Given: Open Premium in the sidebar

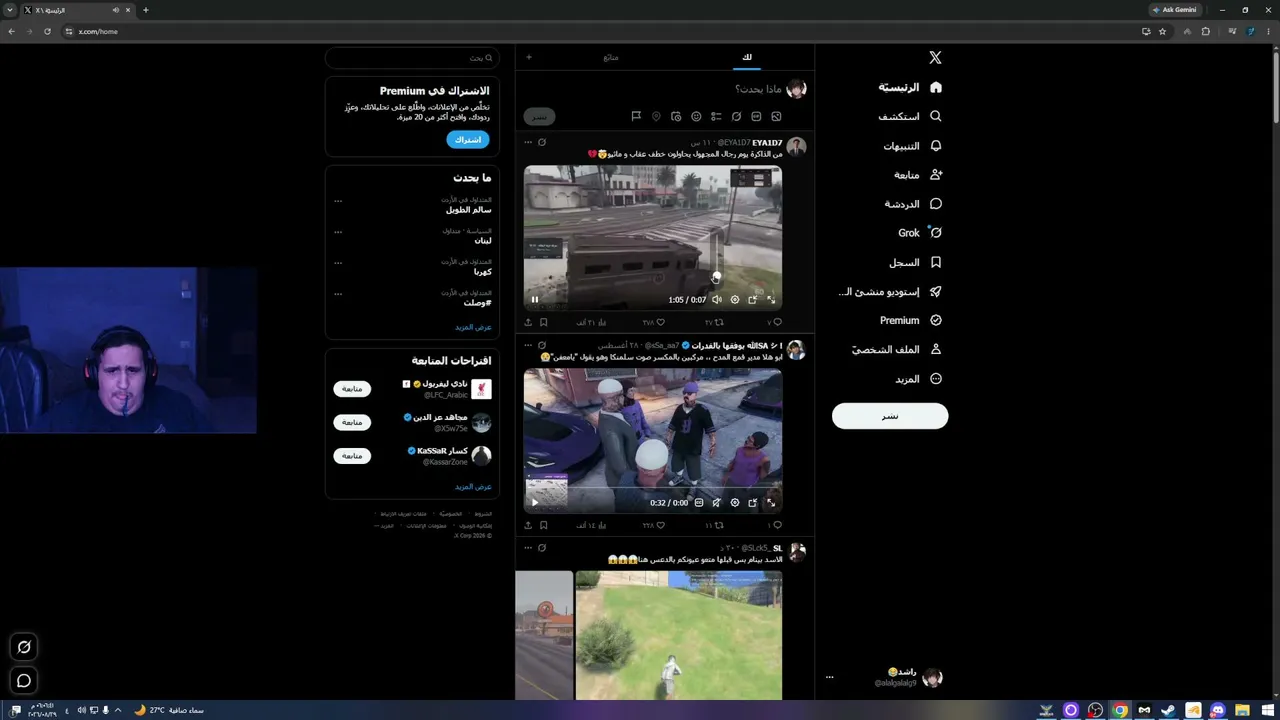Looking at the screenshot, I should point(911,321).
